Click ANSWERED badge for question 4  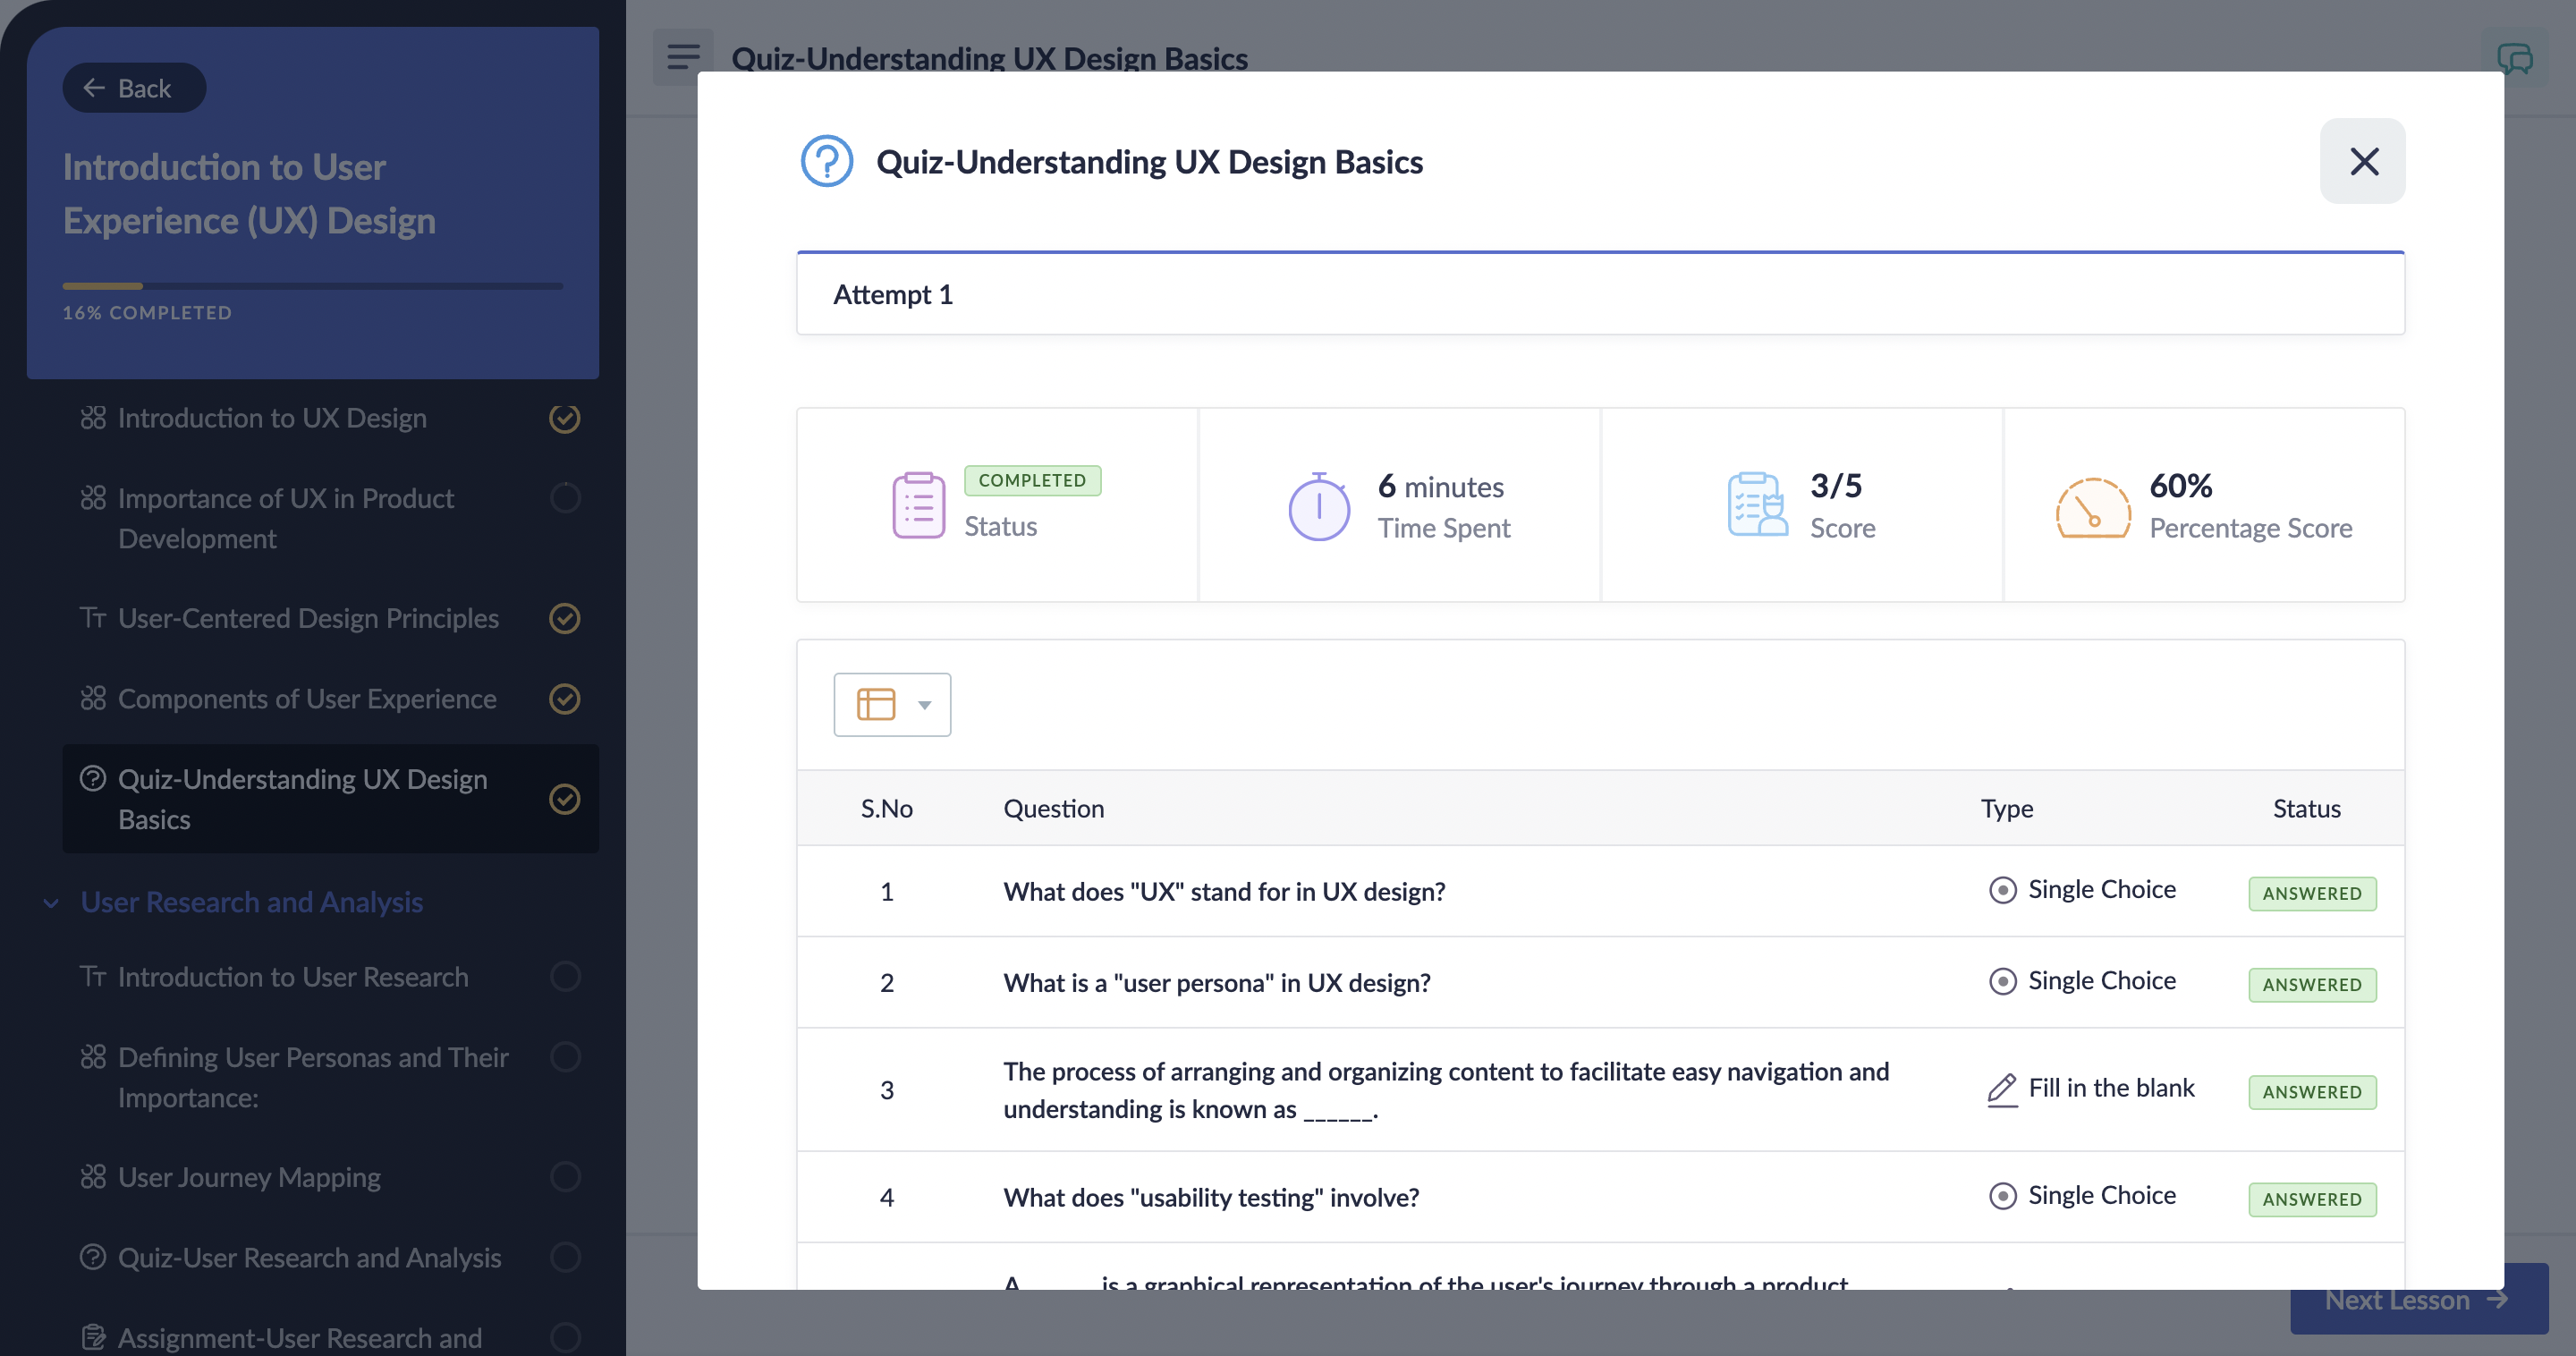[2312, 1199]
